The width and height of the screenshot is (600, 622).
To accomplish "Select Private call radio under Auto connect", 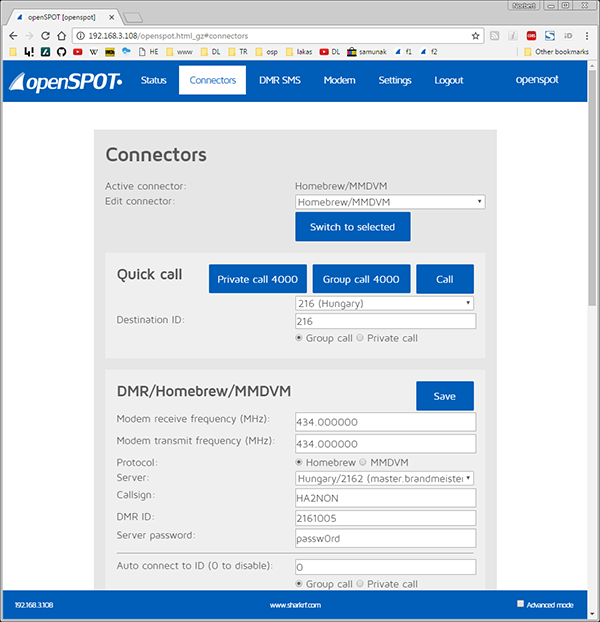I will (360, 584).
